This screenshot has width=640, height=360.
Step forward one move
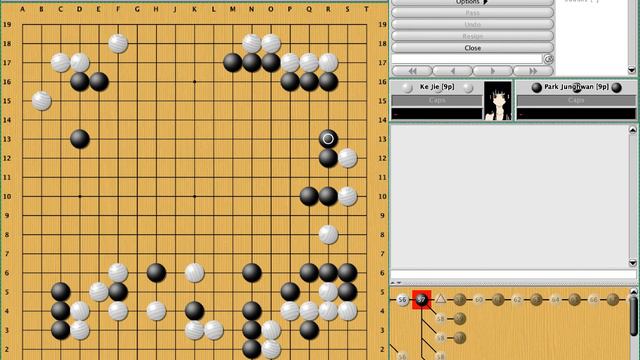click(492, 71)
